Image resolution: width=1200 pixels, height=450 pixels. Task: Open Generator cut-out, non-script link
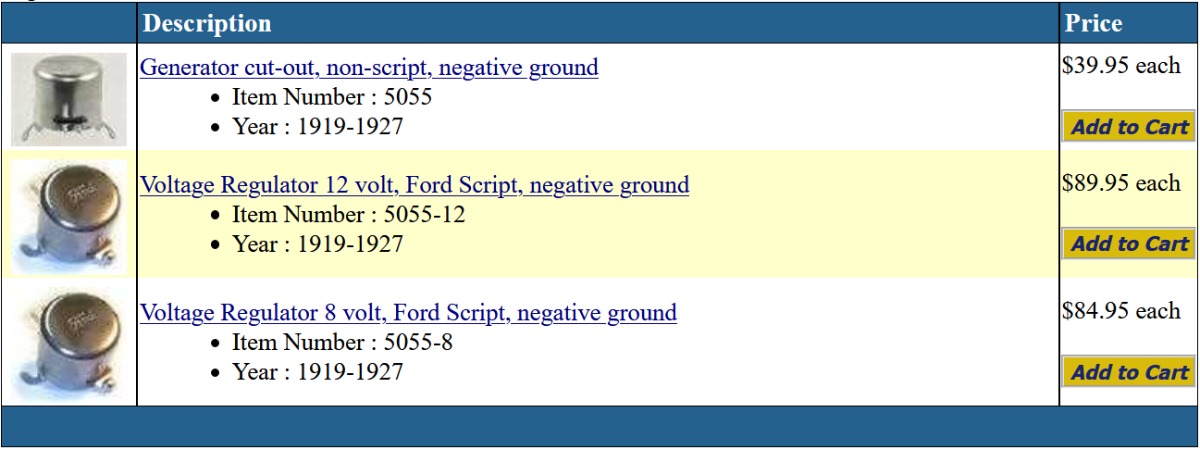[x=369, y=68]
